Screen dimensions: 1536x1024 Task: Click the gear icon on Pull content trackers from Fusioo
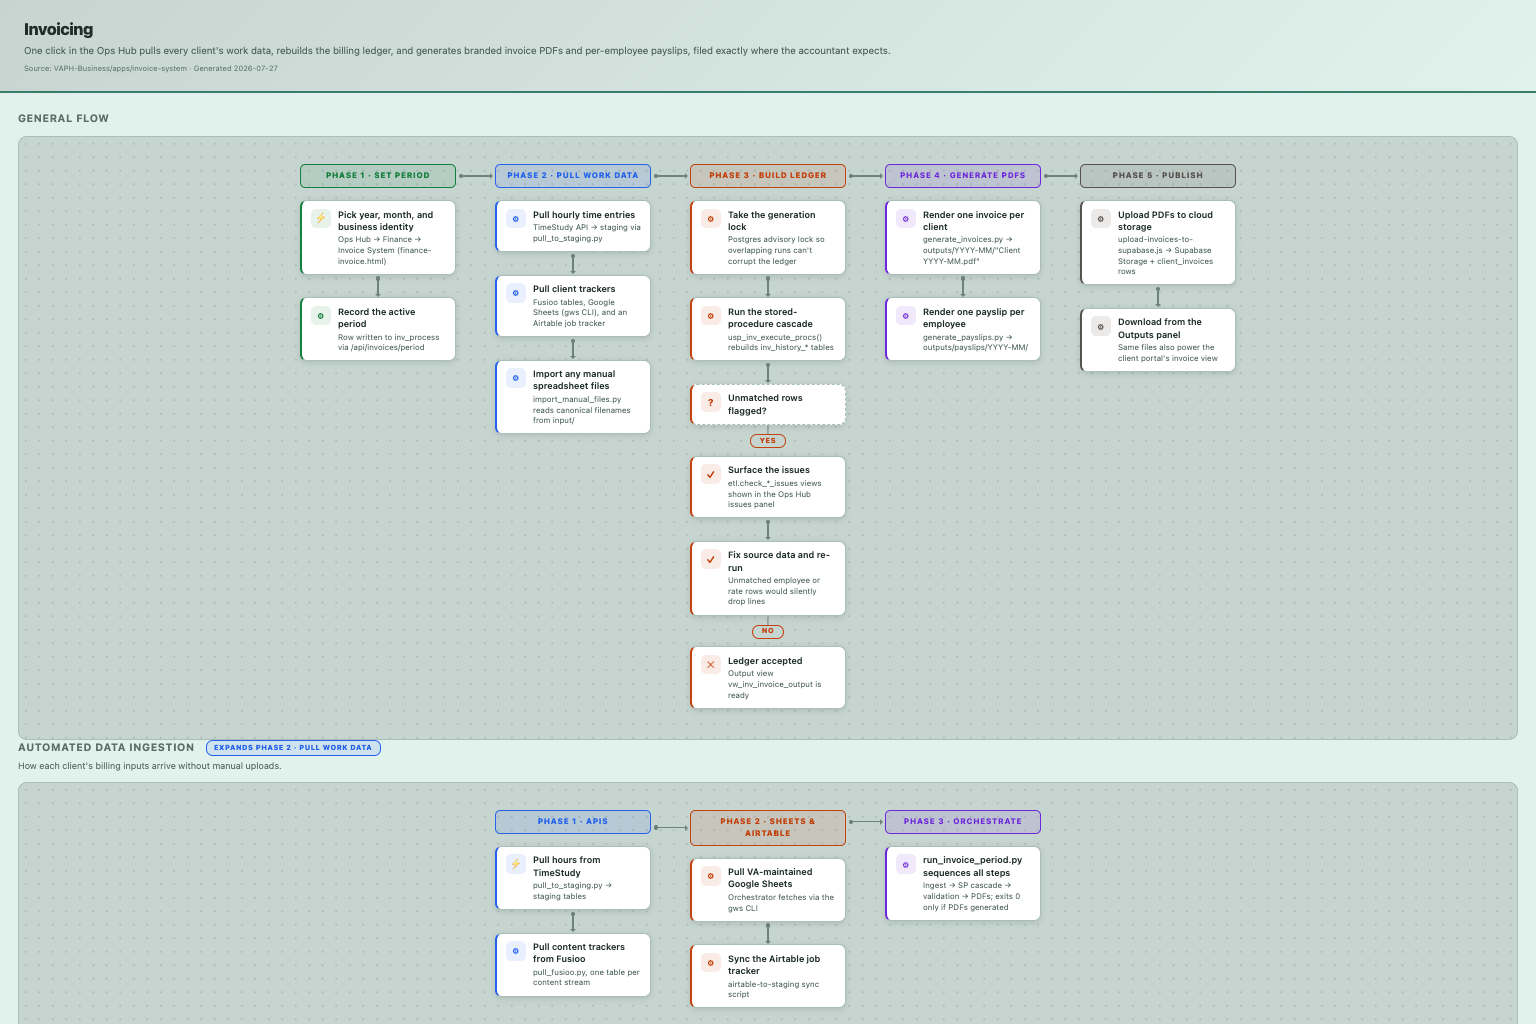tap(516, 950)
